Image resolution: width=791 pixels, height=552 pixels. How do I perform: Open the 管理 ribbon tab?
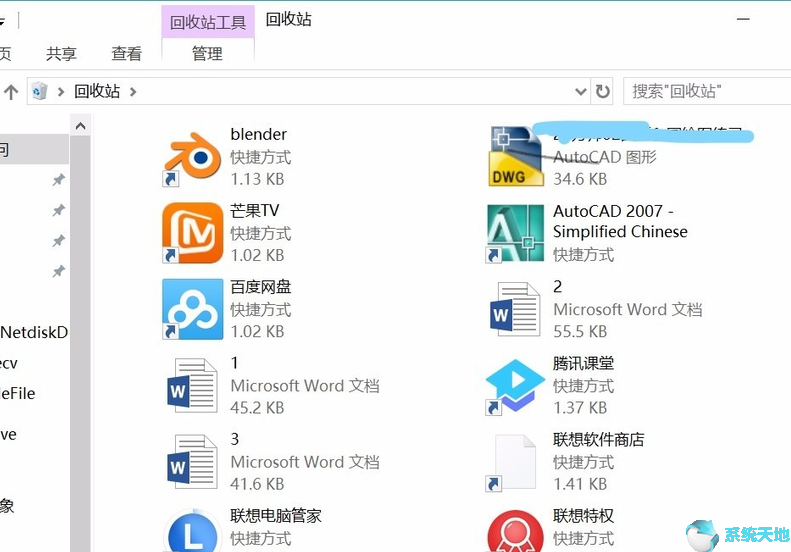click(x=207, y=53)
